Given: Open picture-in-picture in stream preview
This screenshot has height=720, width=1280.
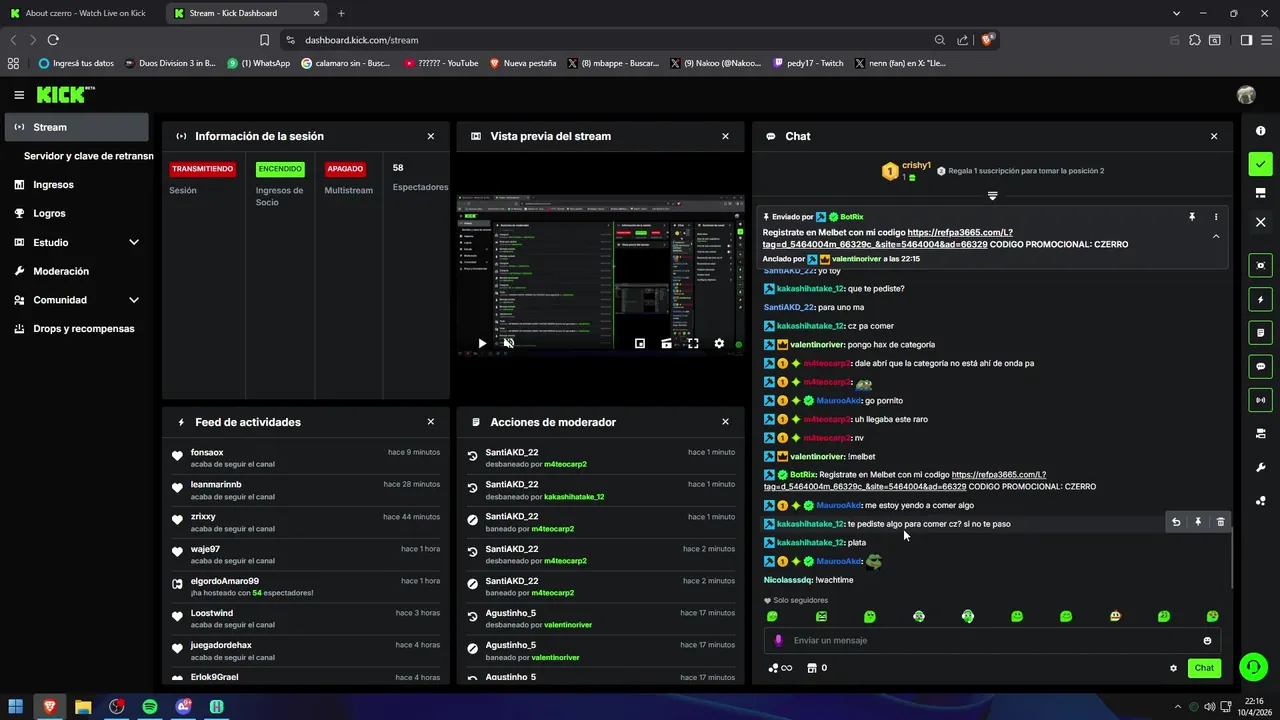Looking at the screenshot, I should pos(640,343).
